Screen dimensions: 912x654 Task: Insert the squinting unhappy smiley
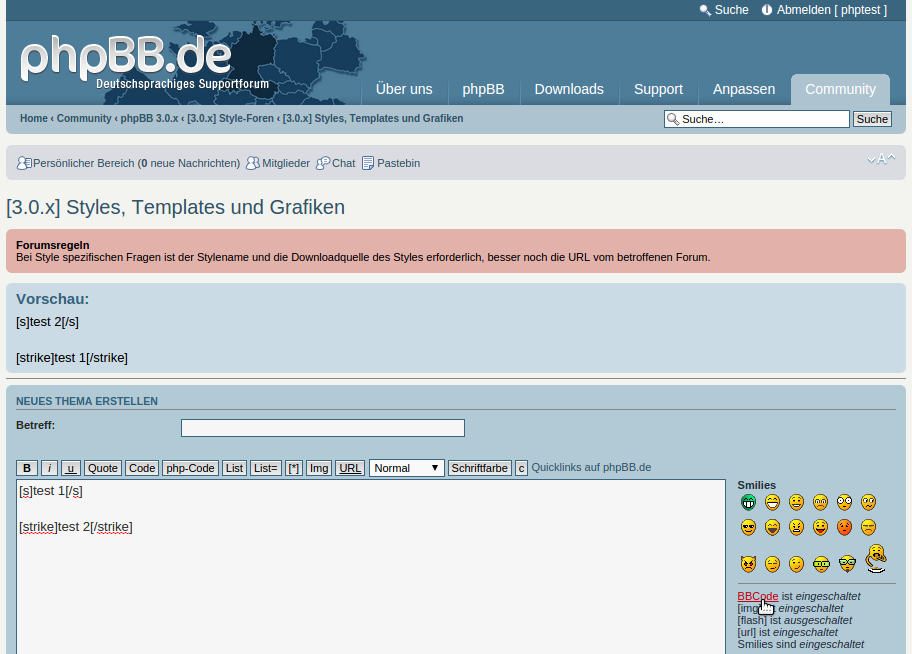(868, 528)
